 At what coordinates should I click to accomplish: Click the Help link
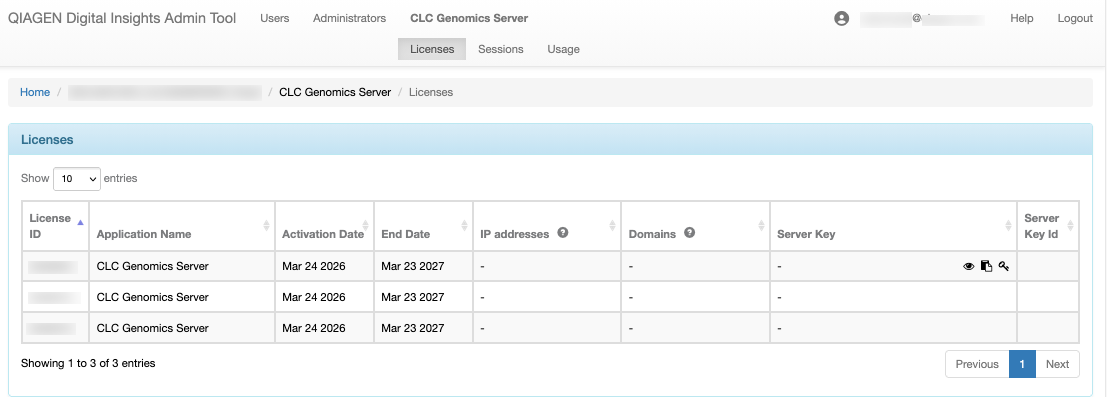[x=1022, y=18]
